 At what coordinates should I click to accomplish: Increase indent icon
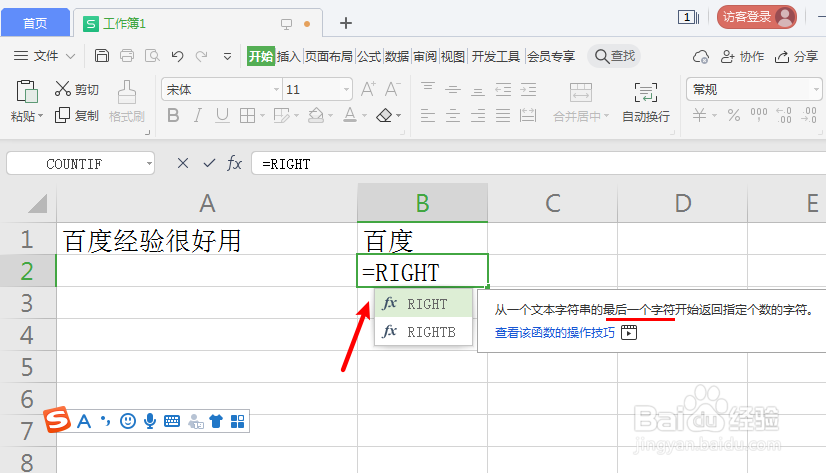pyautogui.click(x=528, y=90)
